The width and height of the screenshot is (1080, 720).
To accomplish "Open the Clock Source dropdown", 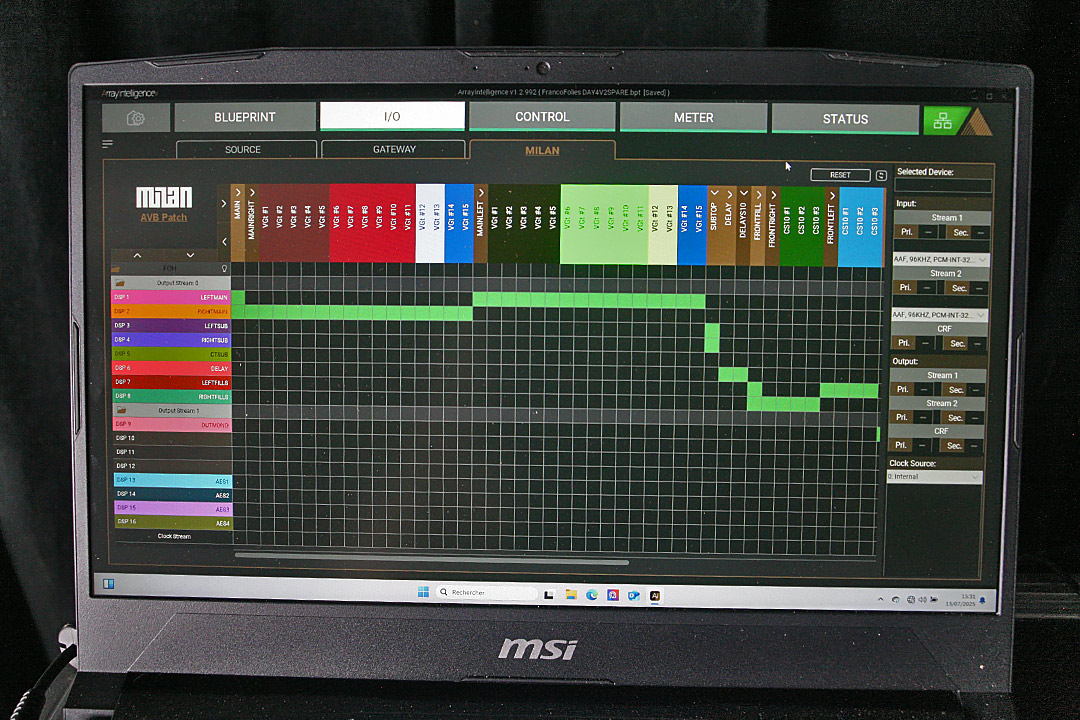I will (x=934, y=476).
